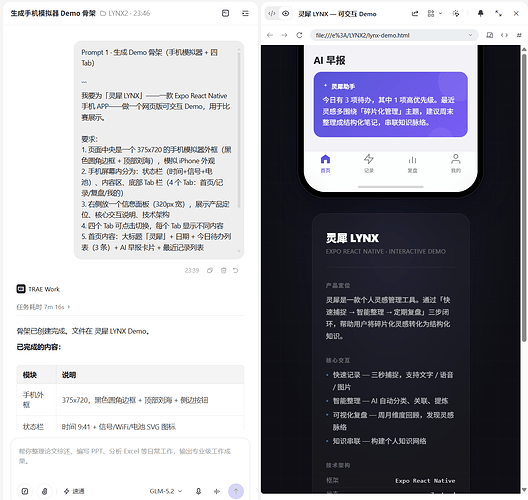Click the attachment paperclip icon
The height and width of the screenshot is (500, 528).
(x=44, y=491)
